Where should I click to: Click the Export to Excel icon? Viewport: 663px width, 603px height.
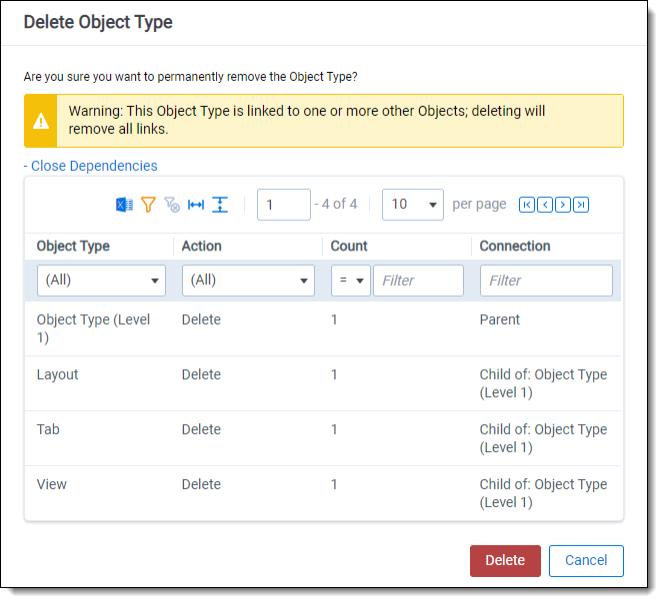pos(124,205)
